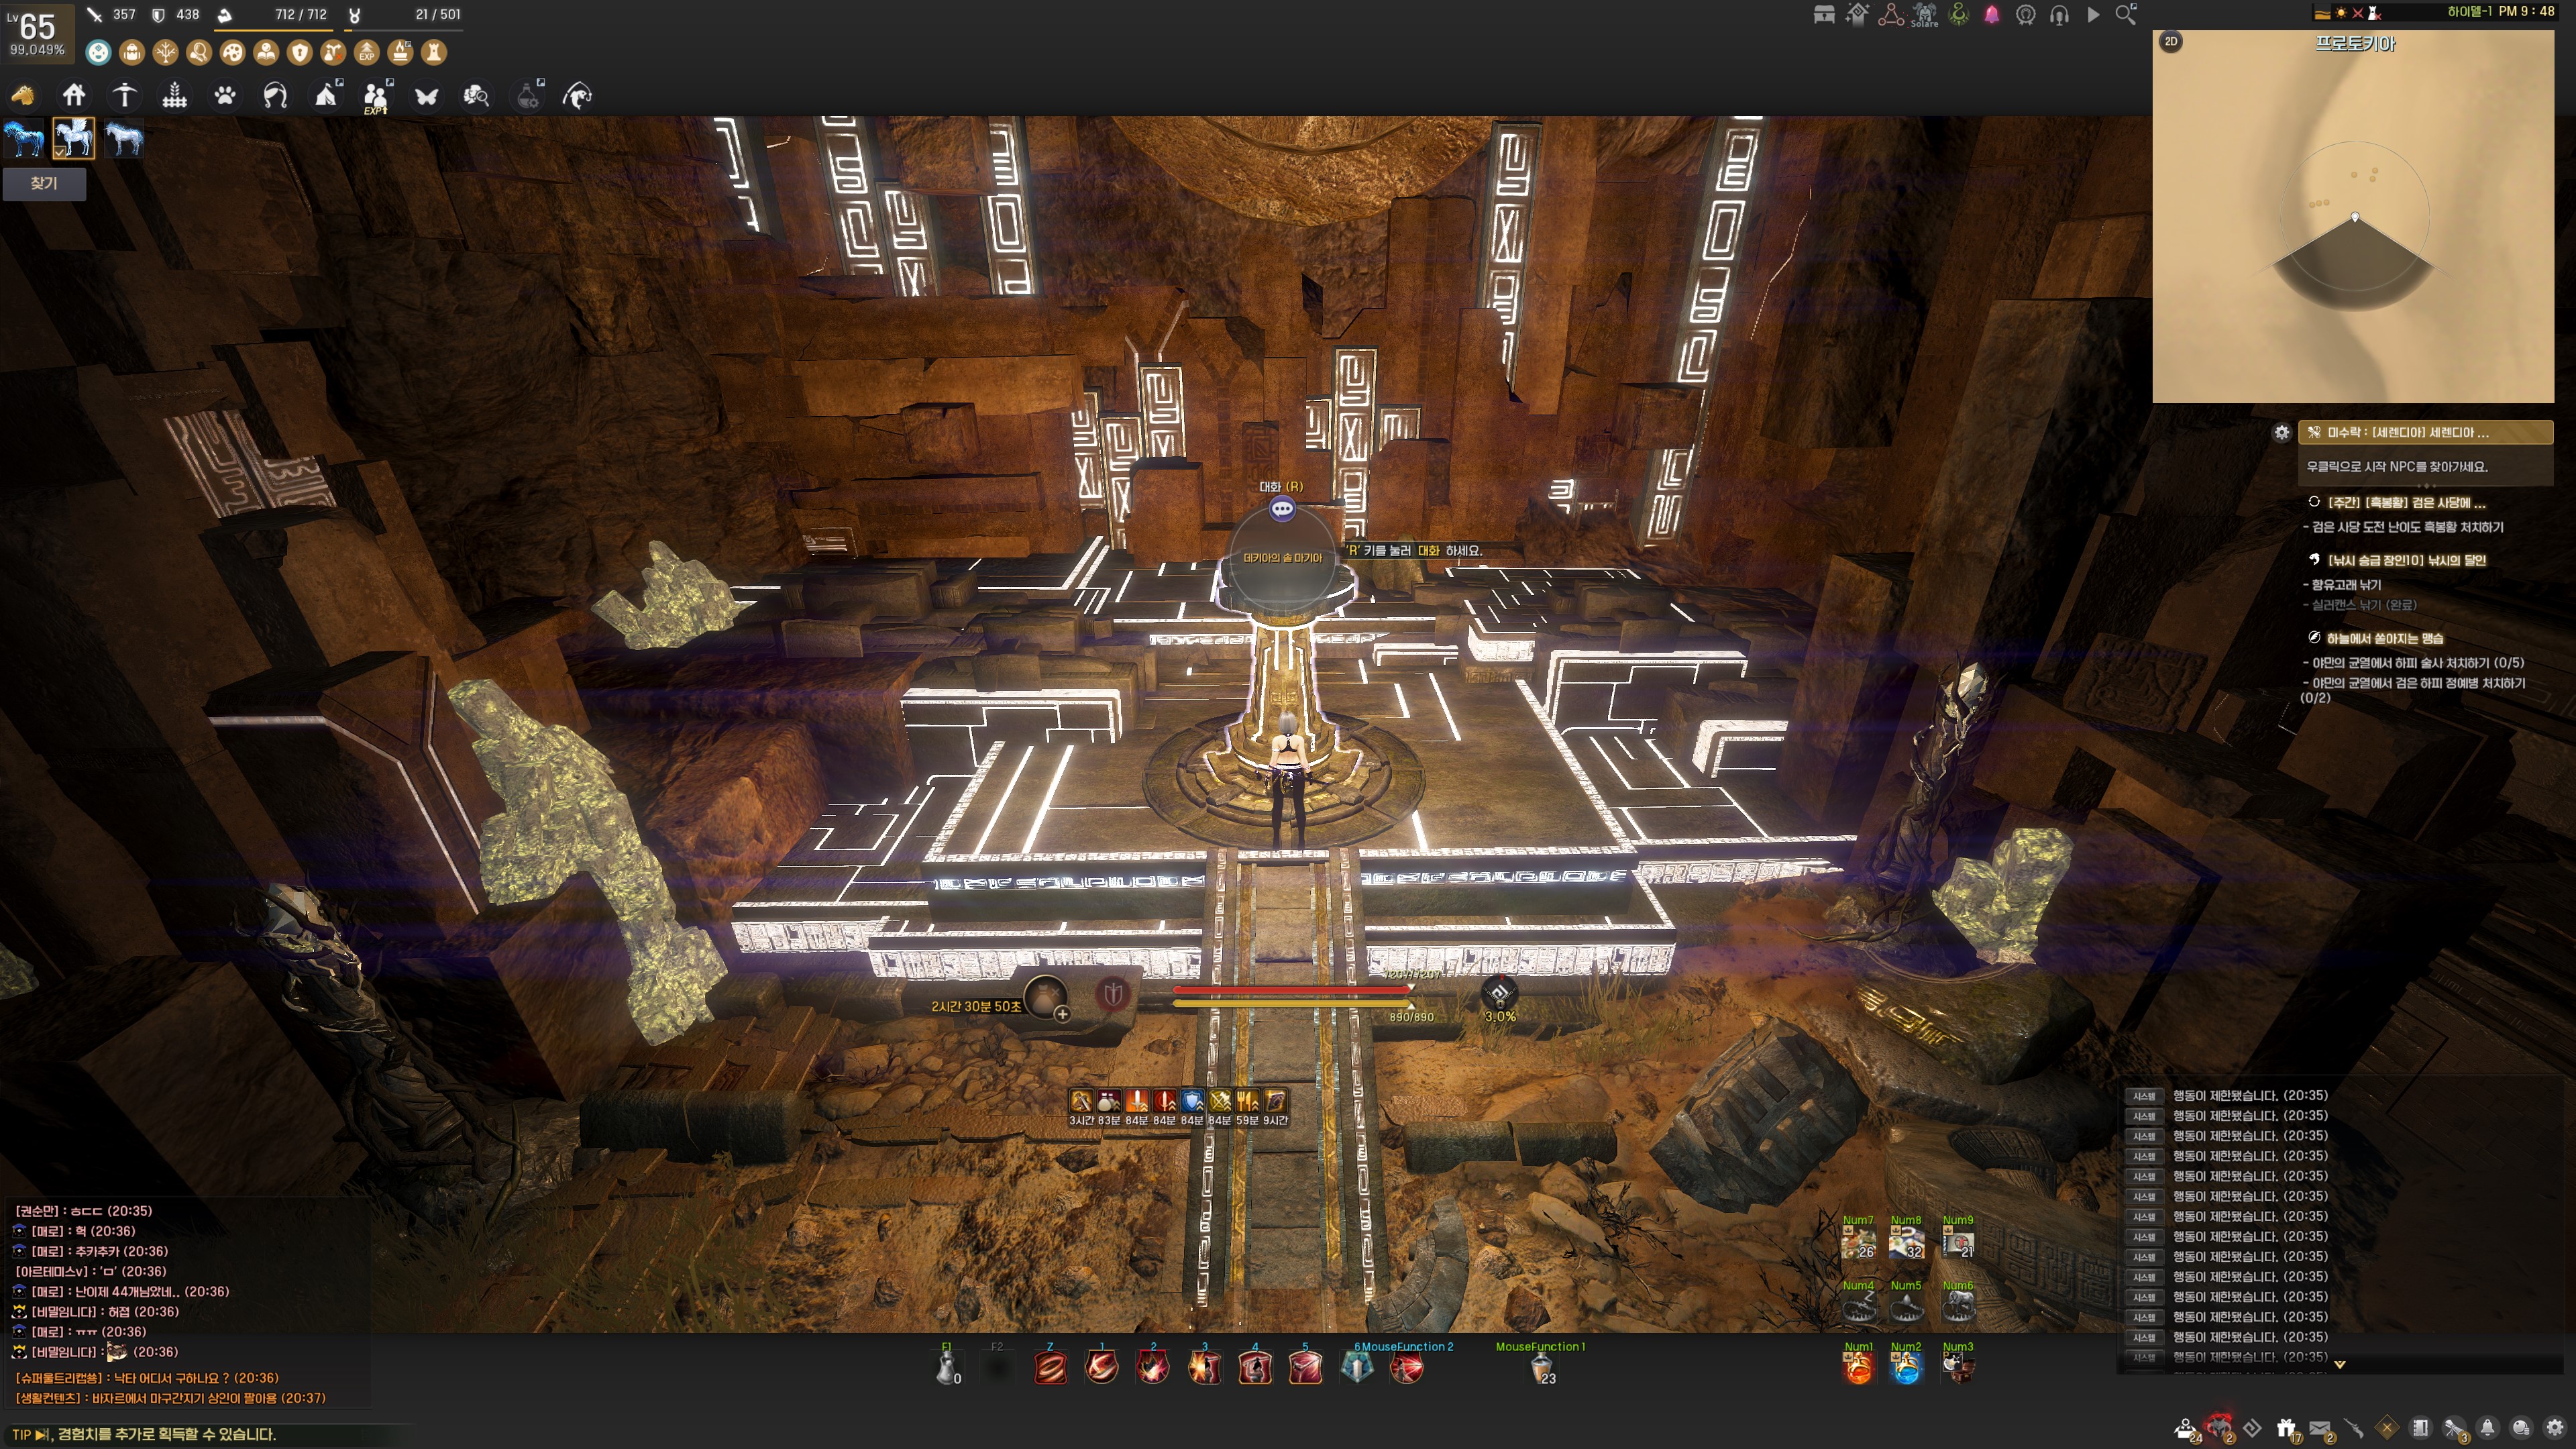This screenshot has height=1449, width=2576.
Task: Click the gift box rewards icon
Action: pyautogui.click(x=2286, y=1428)
